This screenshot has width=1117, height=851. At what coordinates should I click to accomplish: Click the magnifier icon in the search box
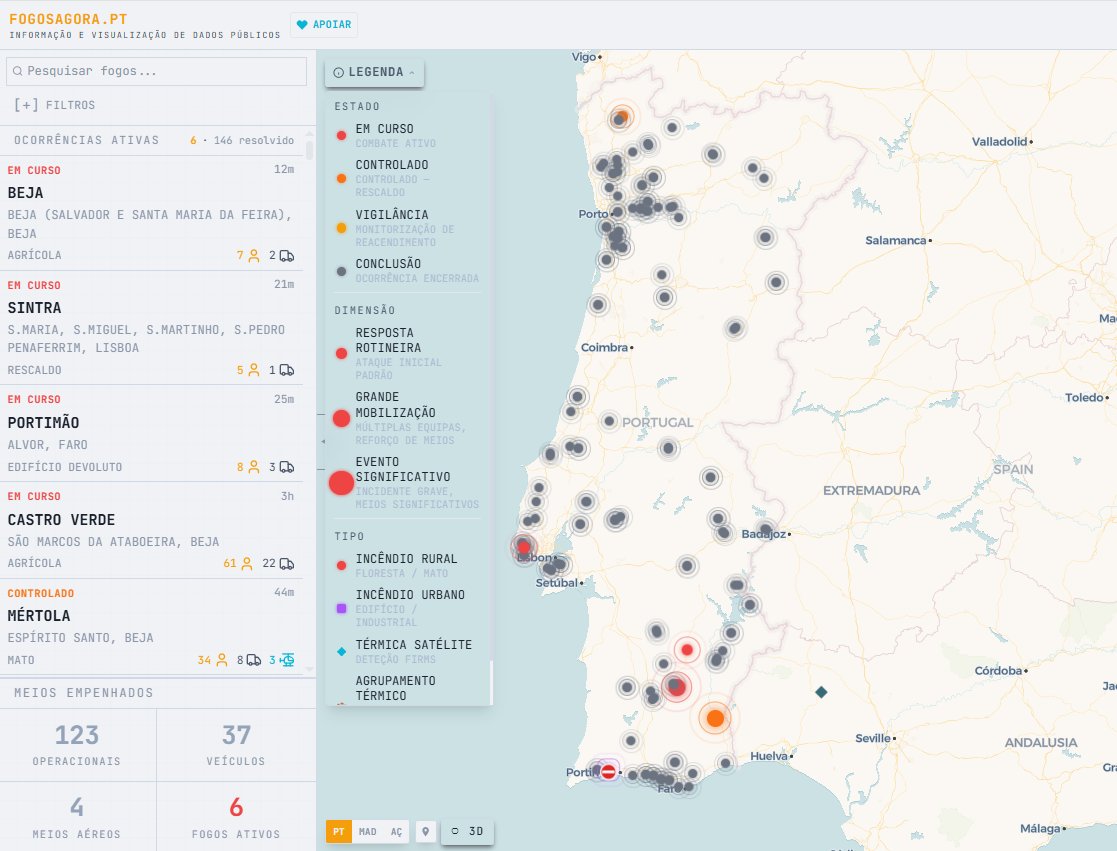pos(18,71)
